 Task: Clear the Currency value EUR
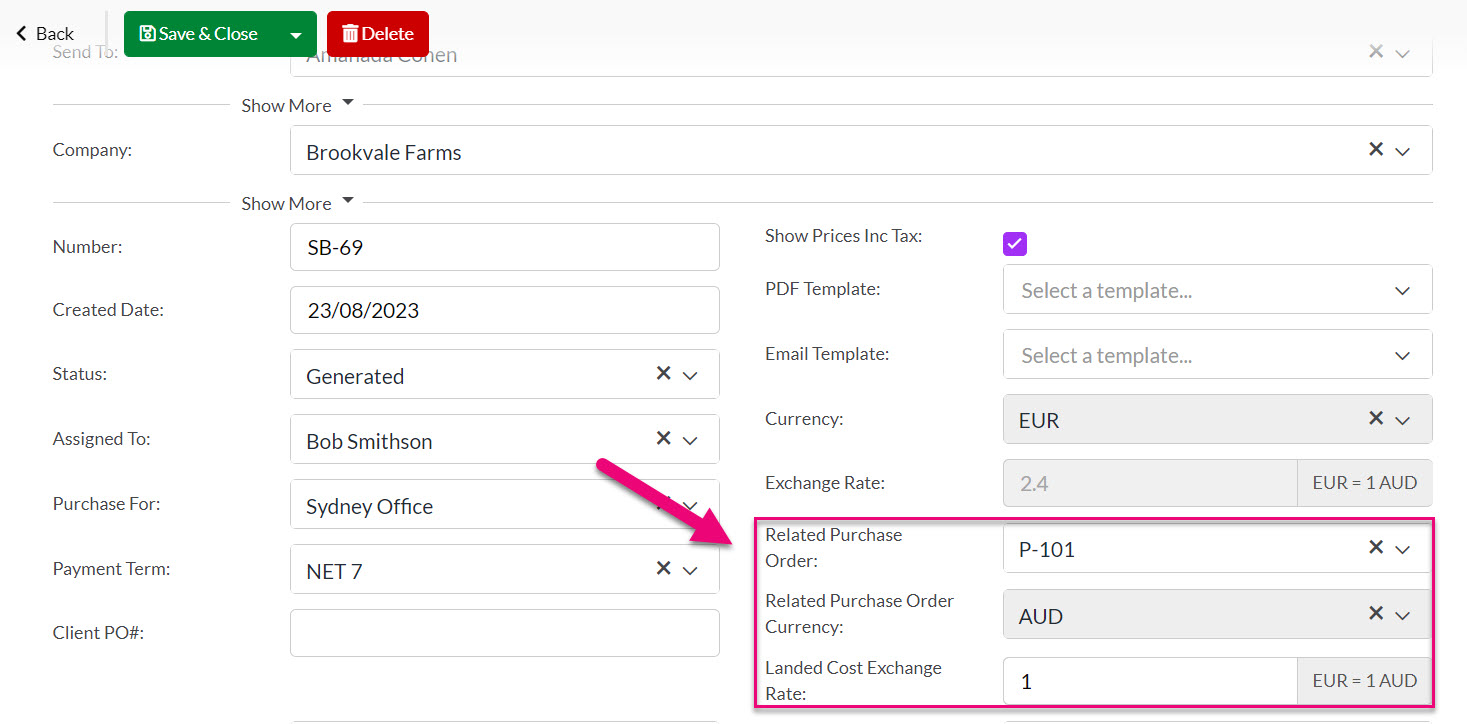click(1376, 418)
